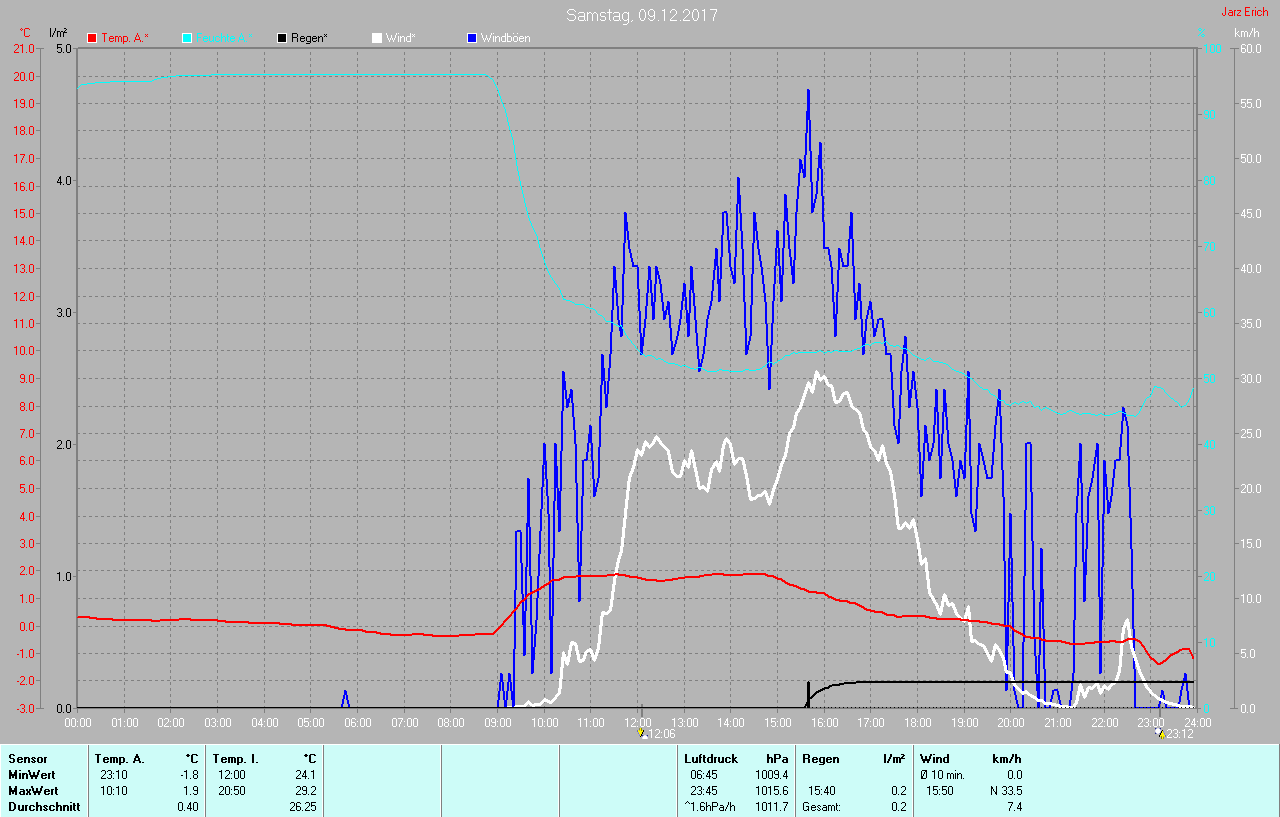Screen dimensions: 1280x817
Task: Click the black Regen legend square
Action: click(x=282, y=38)
